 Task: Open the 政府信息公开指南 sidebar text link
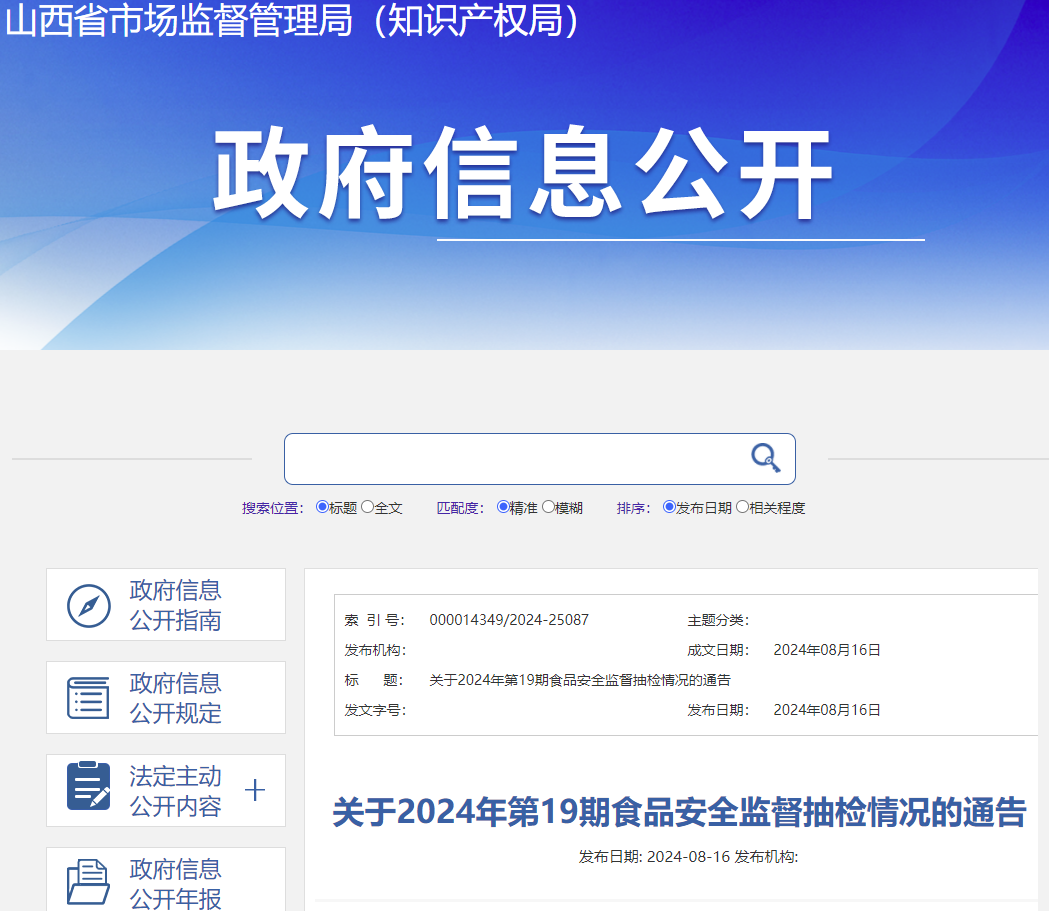(x=175, y=605)
